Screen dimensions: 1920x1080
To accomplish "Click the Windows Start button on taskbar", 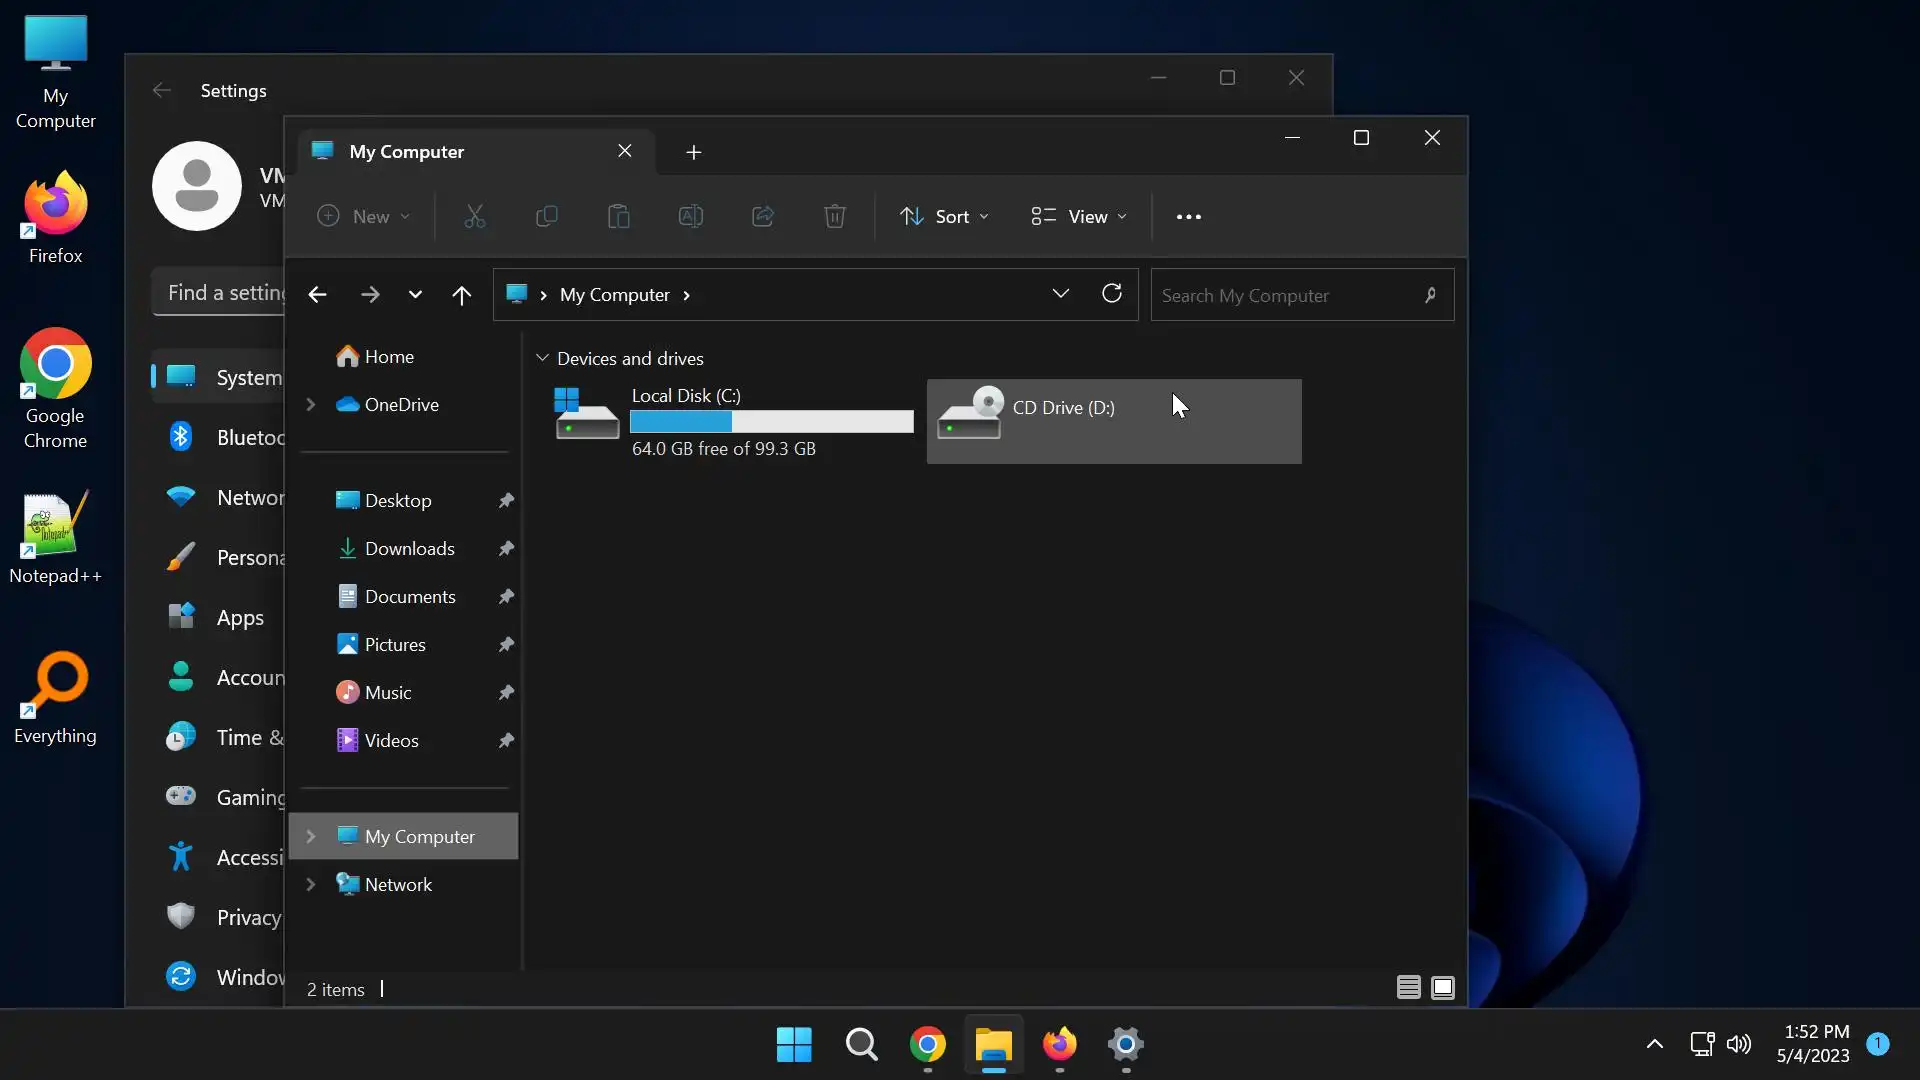I will pos(794,1044).
